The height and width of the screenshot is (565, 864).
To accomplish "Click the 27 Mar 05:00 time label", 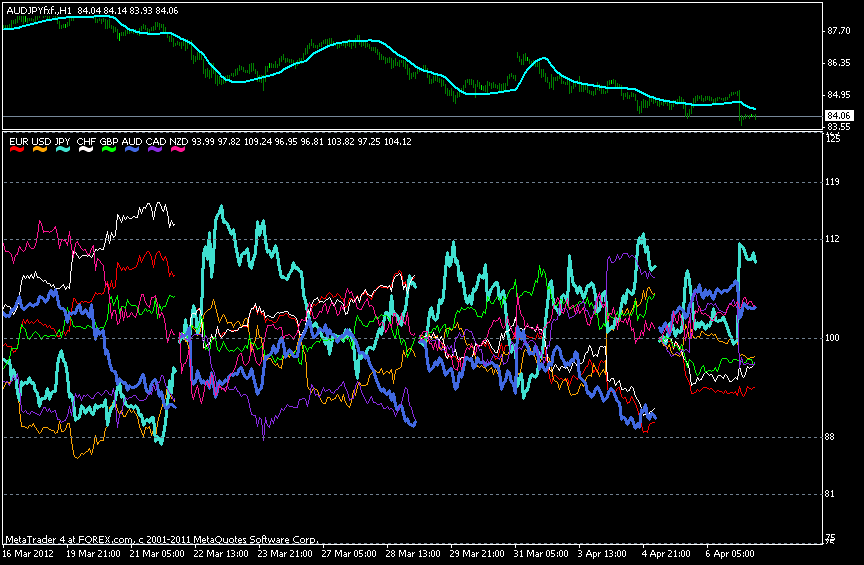I will click(349, 554).
